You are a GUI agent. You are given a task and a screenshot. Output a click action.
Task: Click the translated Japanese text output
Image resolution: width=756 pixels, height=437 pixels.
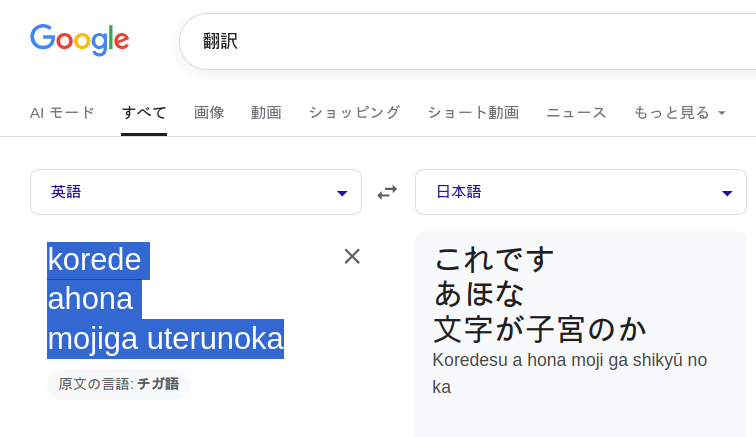[x=539, y=294]
